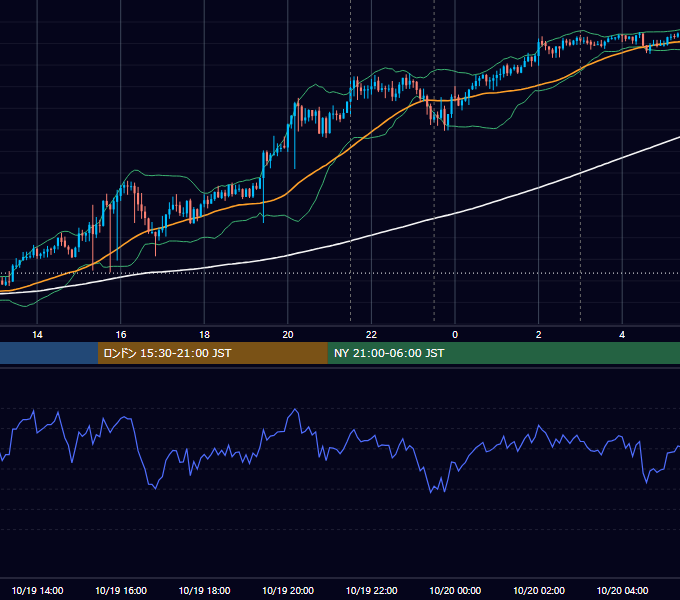Click the 16 hour axis label
Viewport: 680px width, 600px height.
tap(121, 335)
